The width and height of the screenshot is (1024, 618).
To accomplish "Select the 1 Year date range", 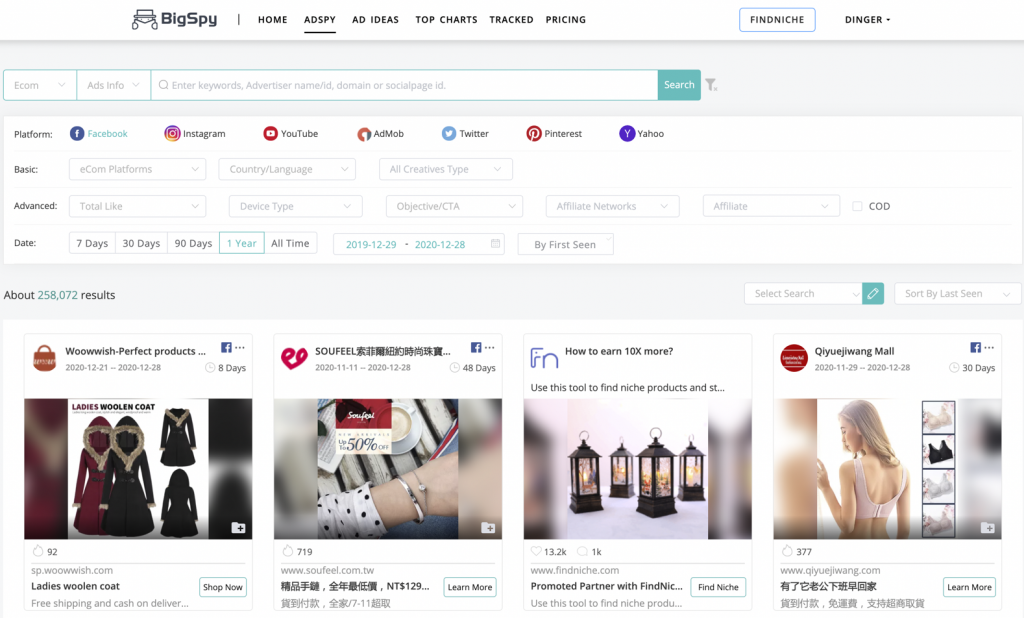I will point(242,243).
